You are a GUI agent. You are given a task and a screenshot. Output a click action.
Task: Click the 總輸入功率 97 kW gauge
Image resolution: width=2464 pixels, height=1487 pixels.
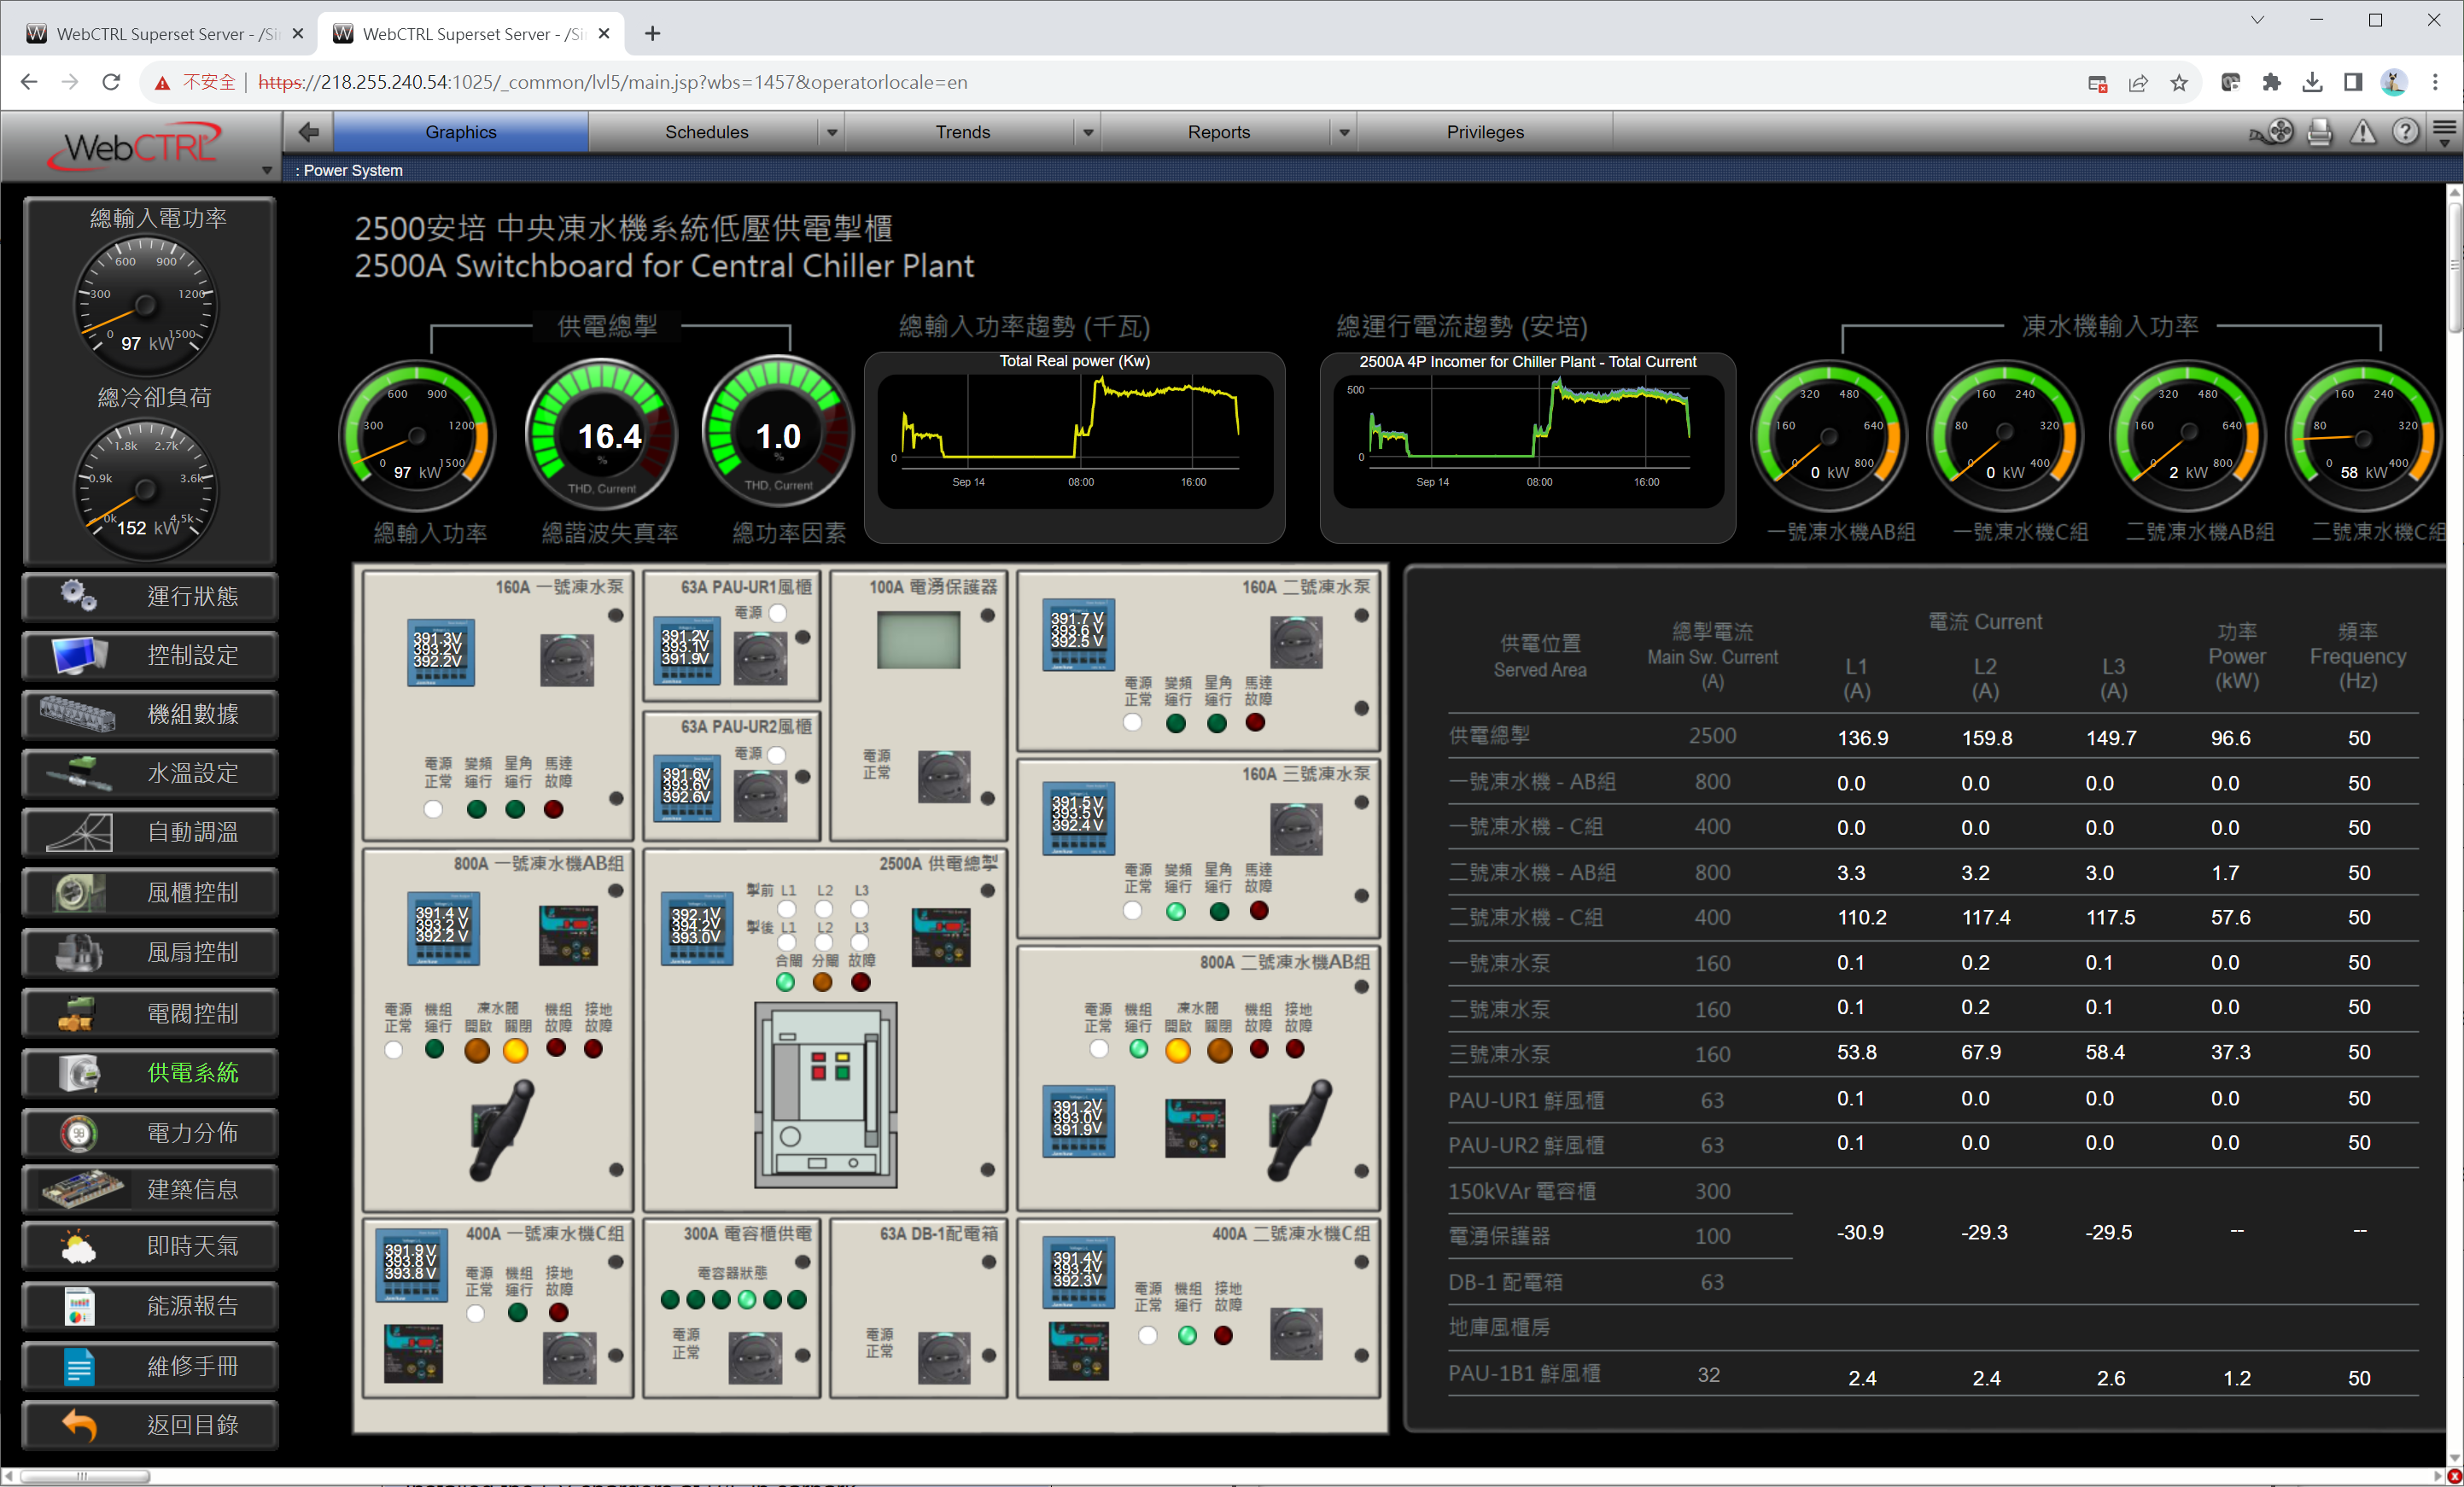[x=418, y=436]
